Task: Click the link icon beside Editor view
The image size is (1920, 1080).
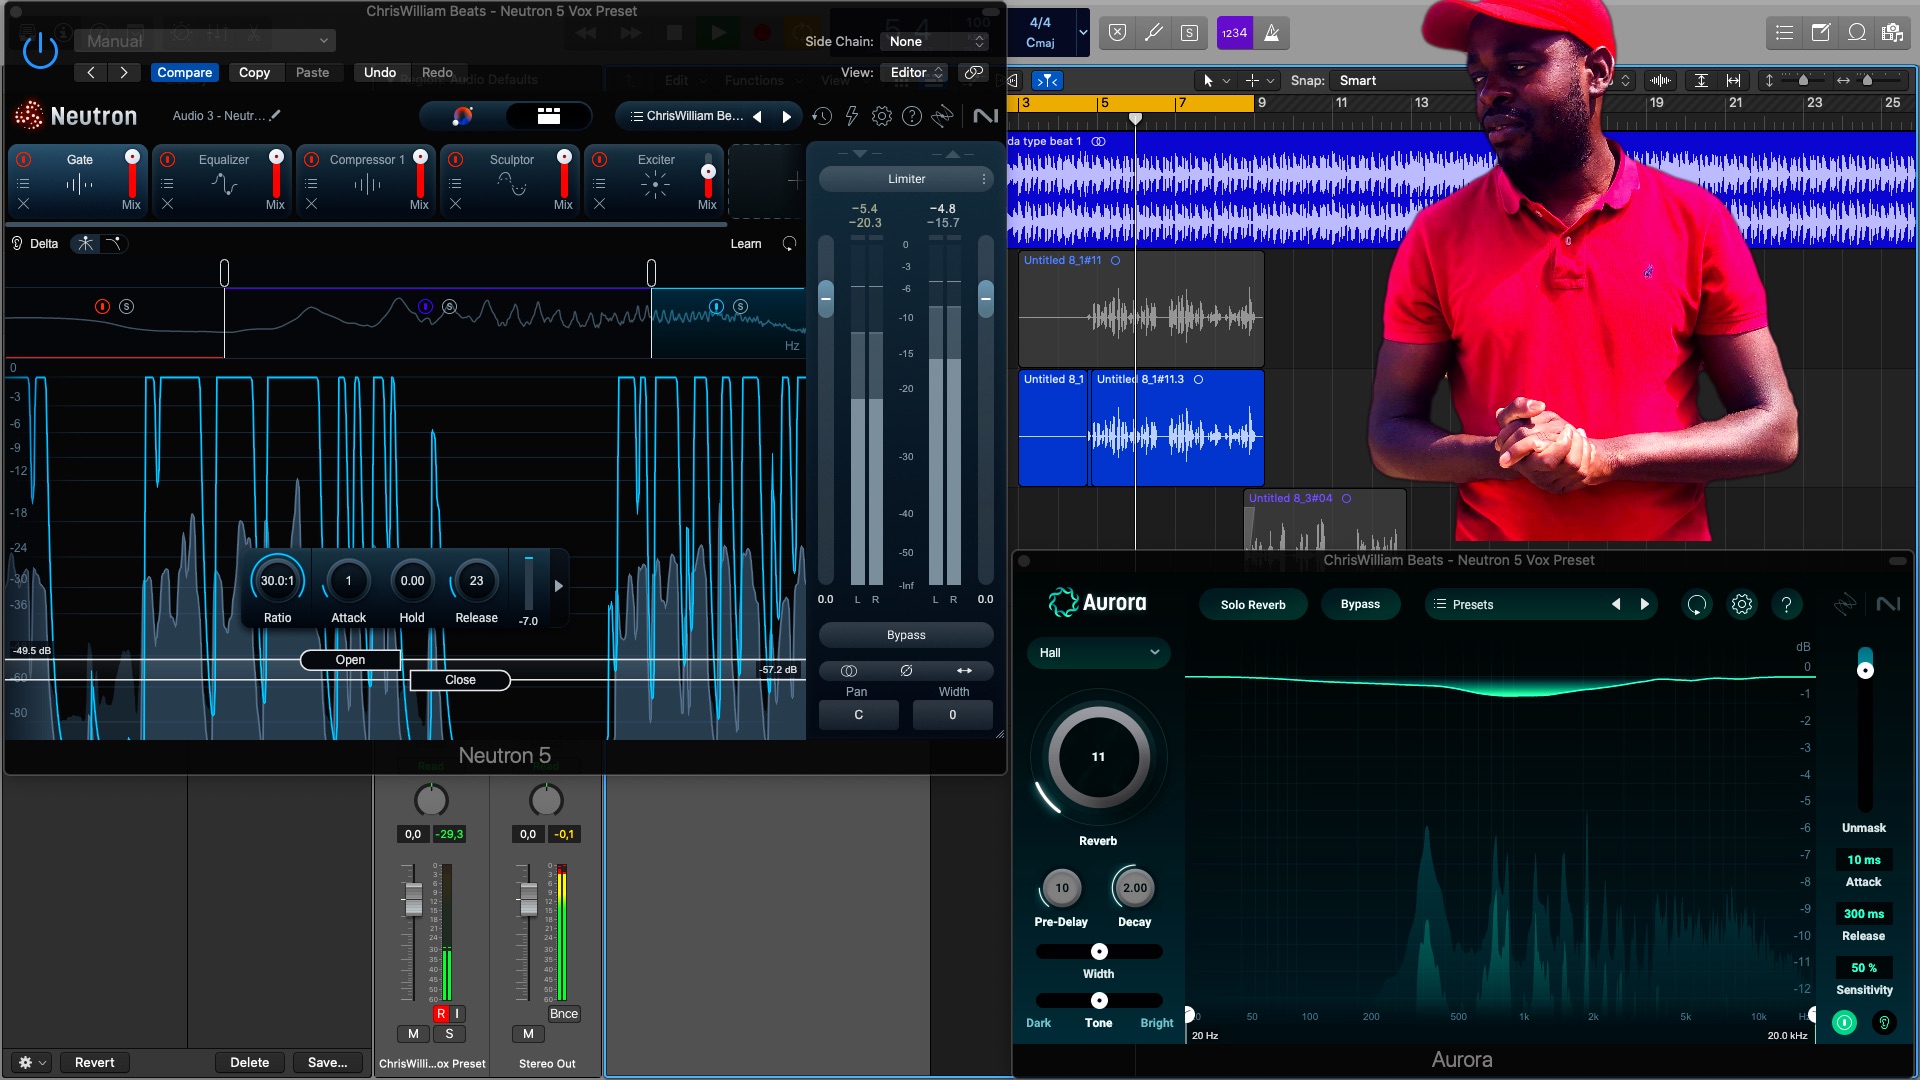Action: 973,72
